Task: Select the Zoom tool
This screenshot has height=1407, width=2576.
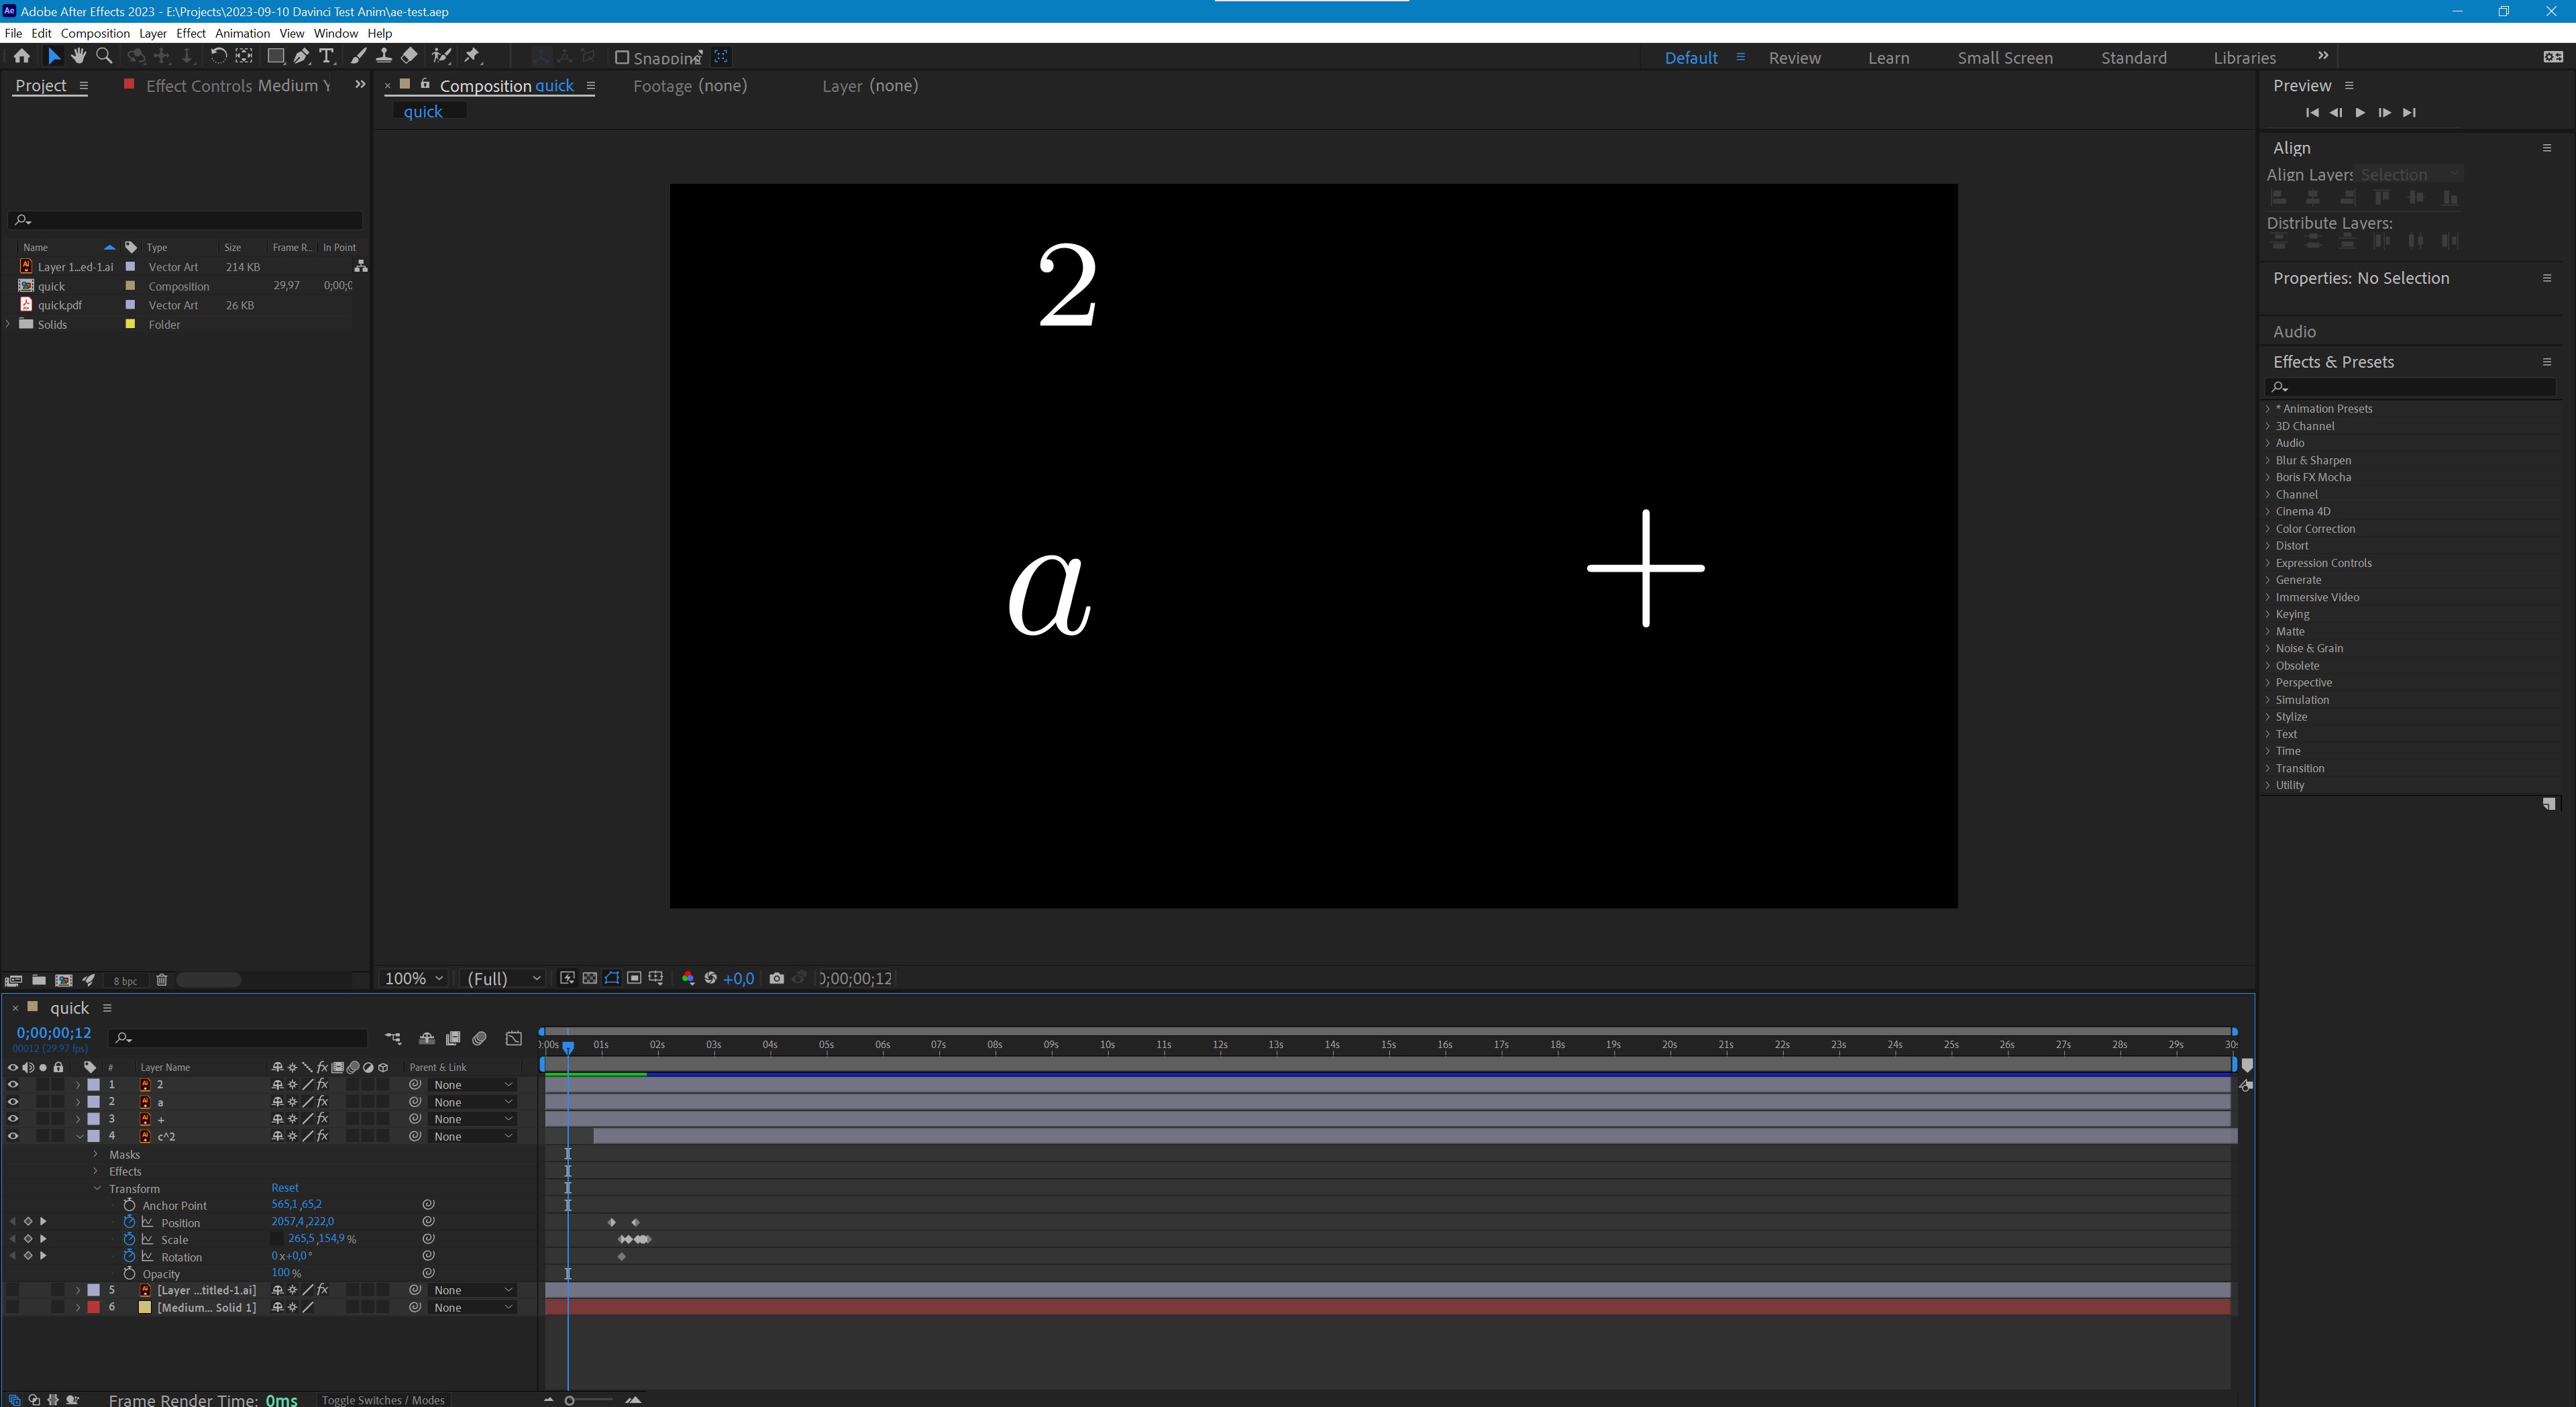Action: pos(104,56)
